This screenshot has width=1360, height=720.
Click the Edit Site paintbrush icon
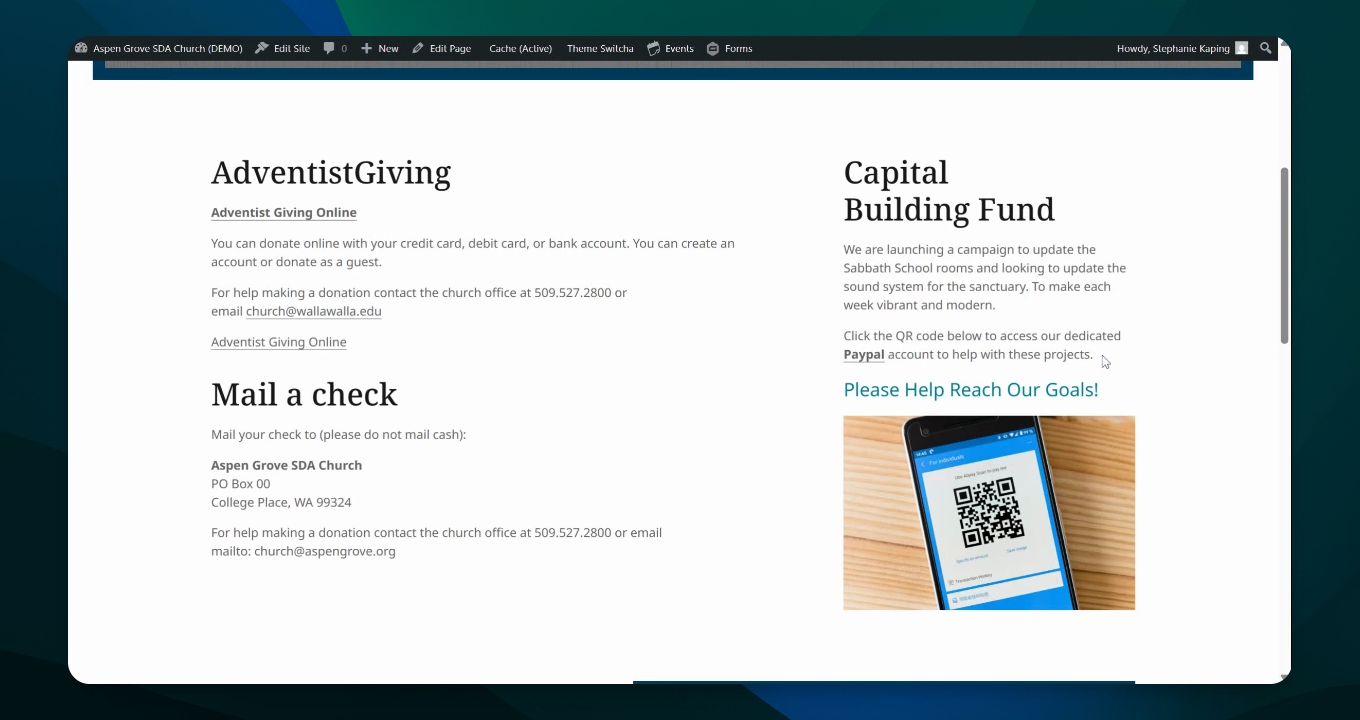(x=262, y=48)
